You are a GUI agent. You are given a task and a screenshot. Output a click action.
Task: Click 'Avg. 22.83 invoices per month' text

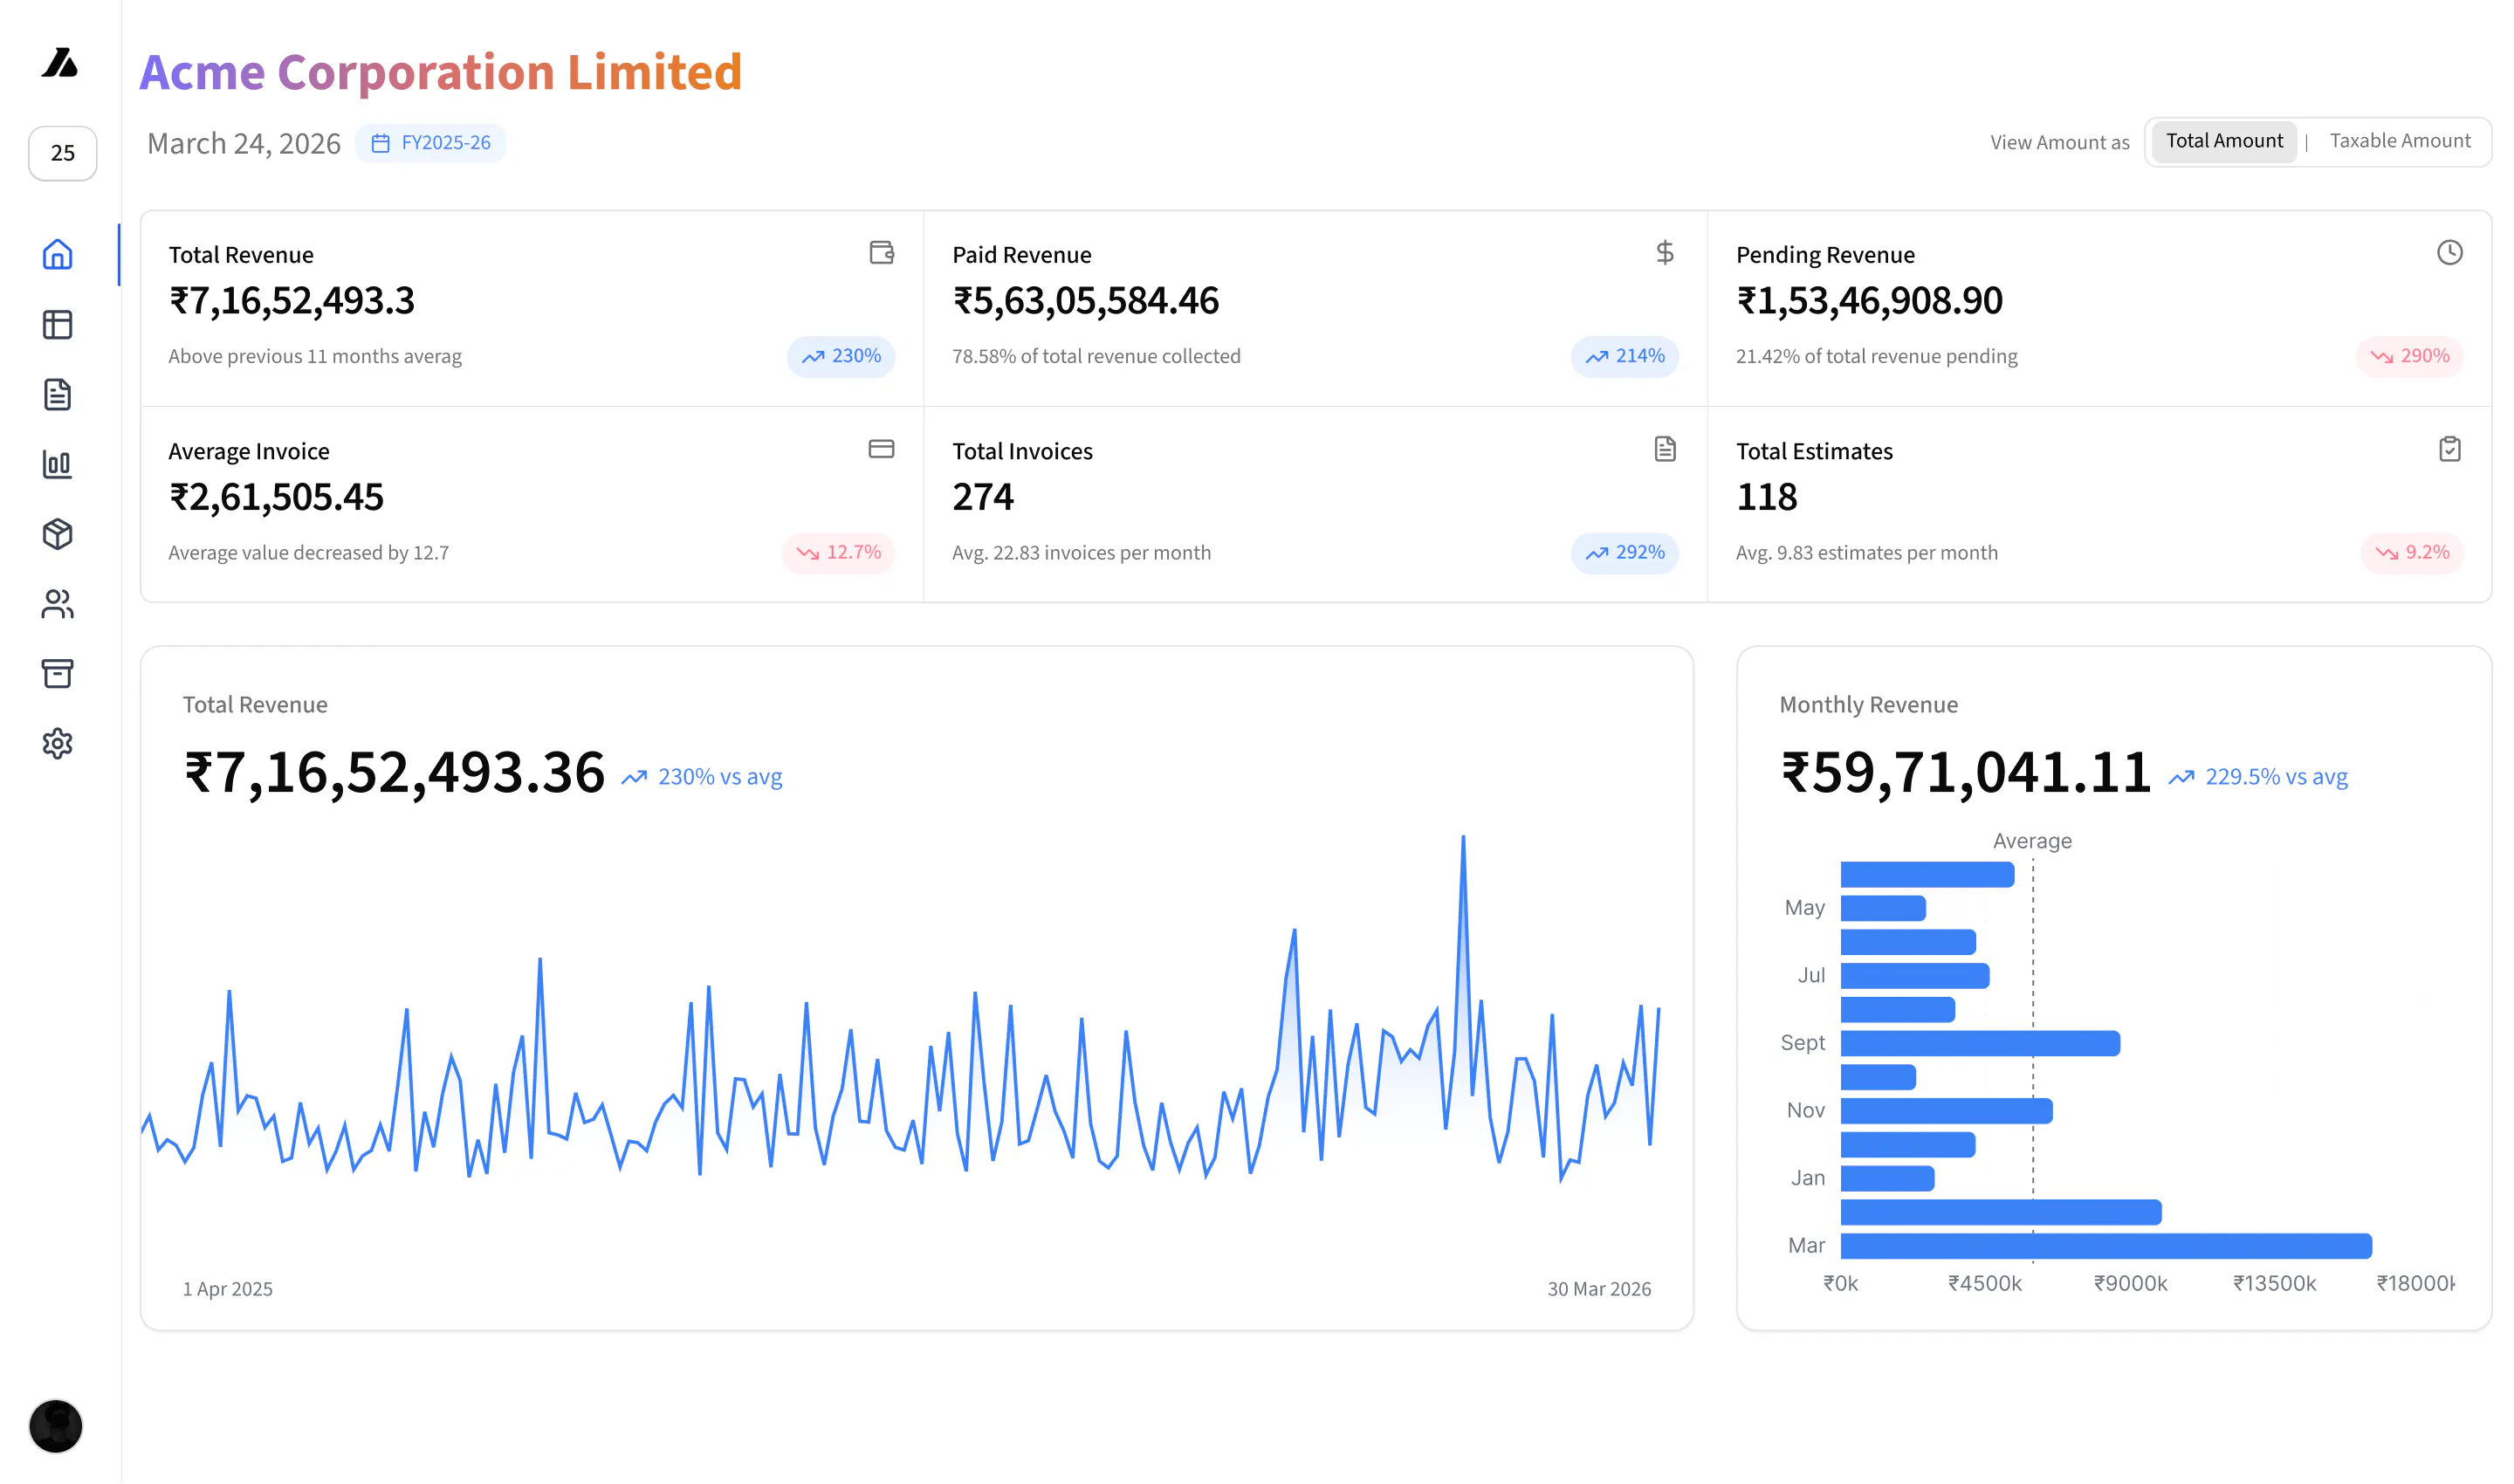pos(1081,553)
